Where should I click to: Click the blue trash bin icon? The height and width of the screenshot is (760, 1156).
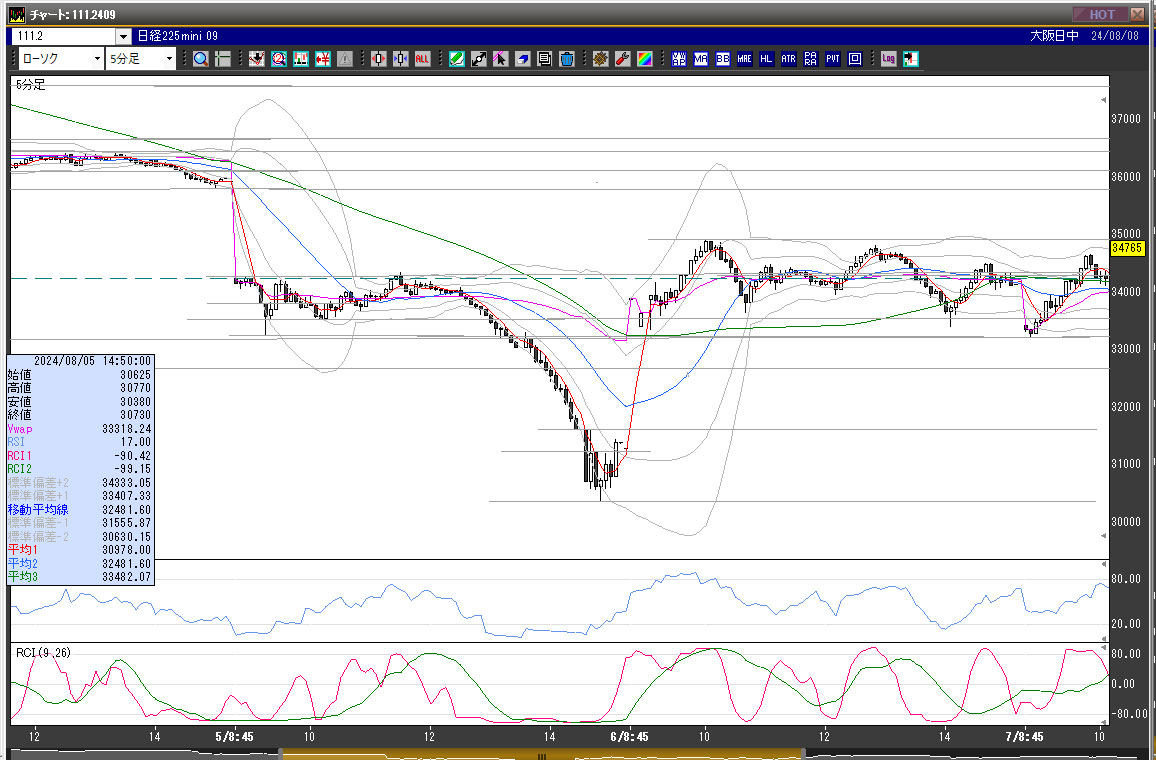coord(567,59)
